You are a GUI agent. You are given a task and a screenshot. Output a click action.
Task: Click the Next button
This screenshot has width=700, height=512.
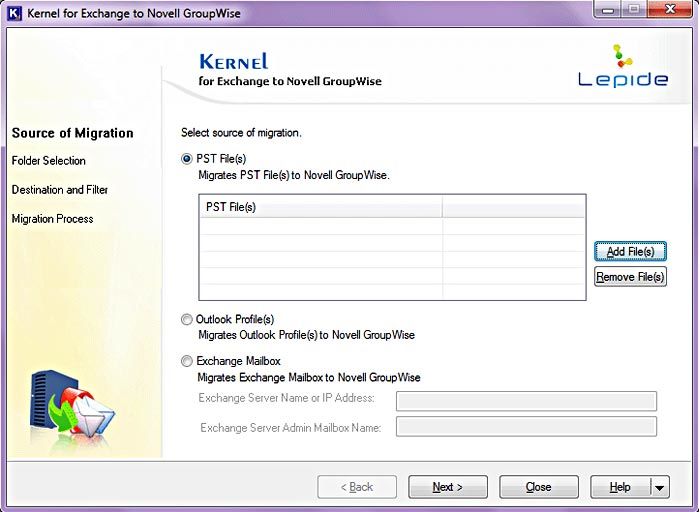[x=448, y=487]
